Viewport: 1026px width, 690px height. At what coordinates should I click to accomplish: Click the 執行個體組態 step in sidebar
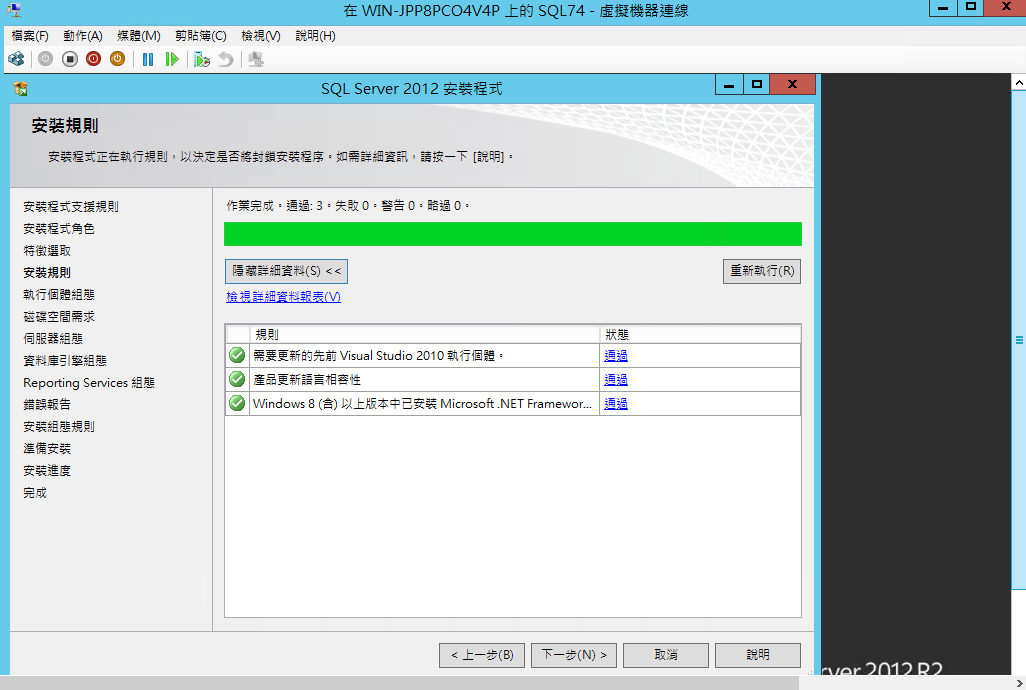click(59, 295)
